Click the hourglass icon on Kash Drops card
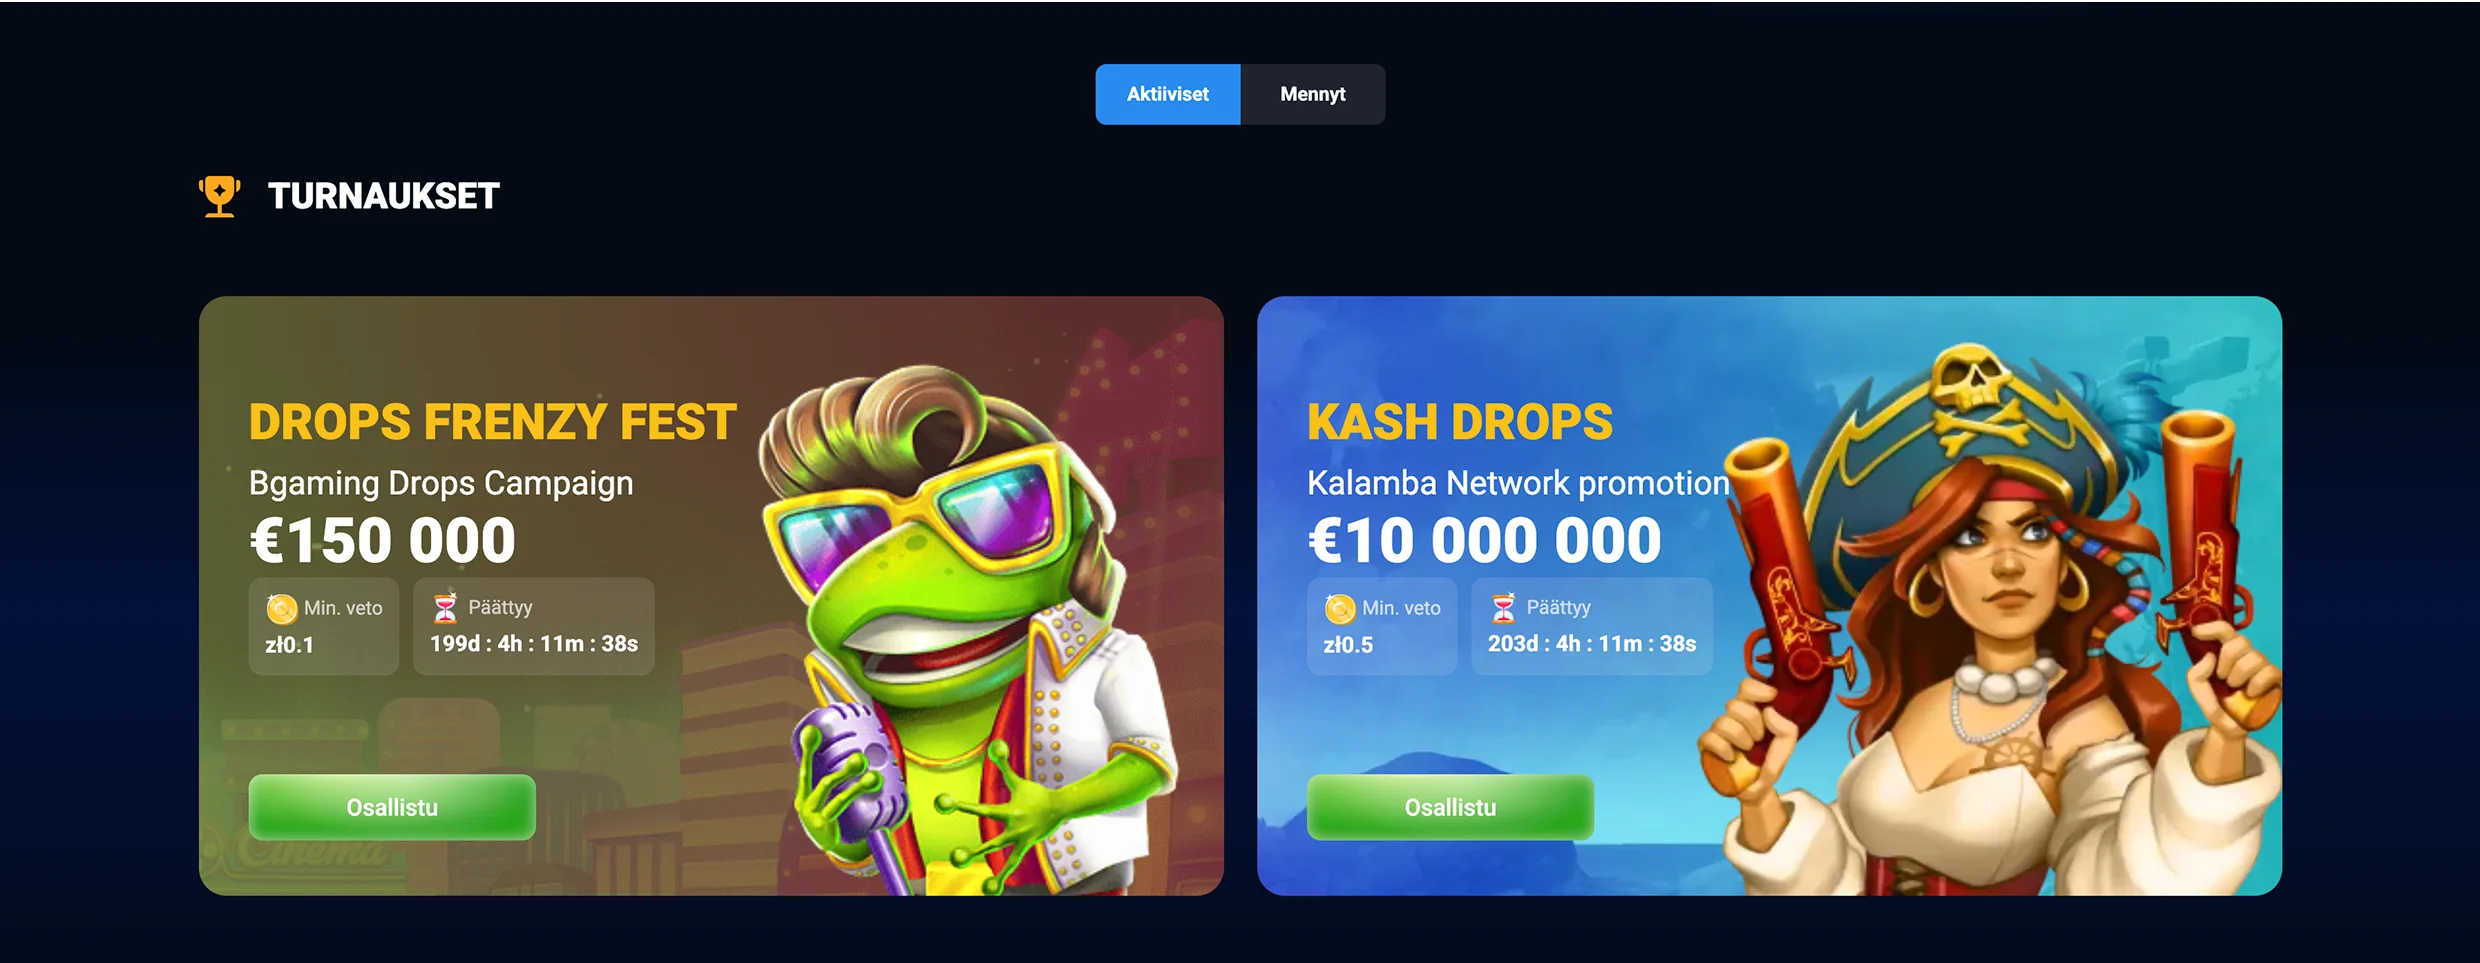 pos(1503,607)
